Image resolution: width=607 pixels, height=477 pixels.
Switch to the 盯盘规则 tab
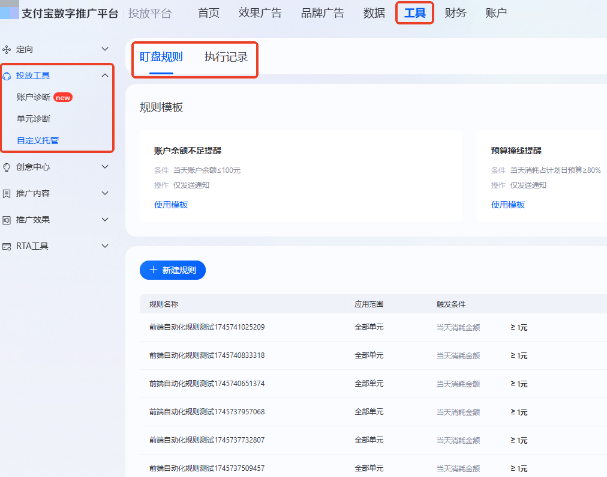(x=161, y=57)
